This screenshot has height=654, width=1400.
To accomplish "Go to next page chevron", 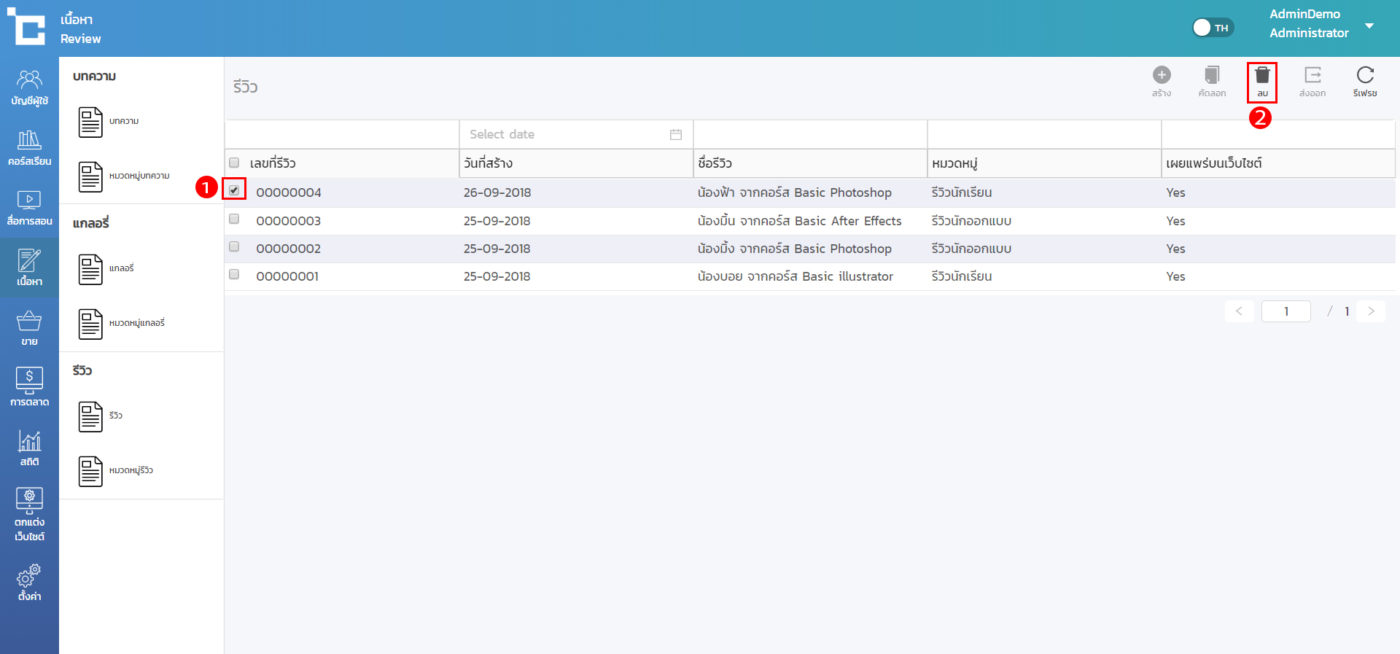I will 1370,311.
